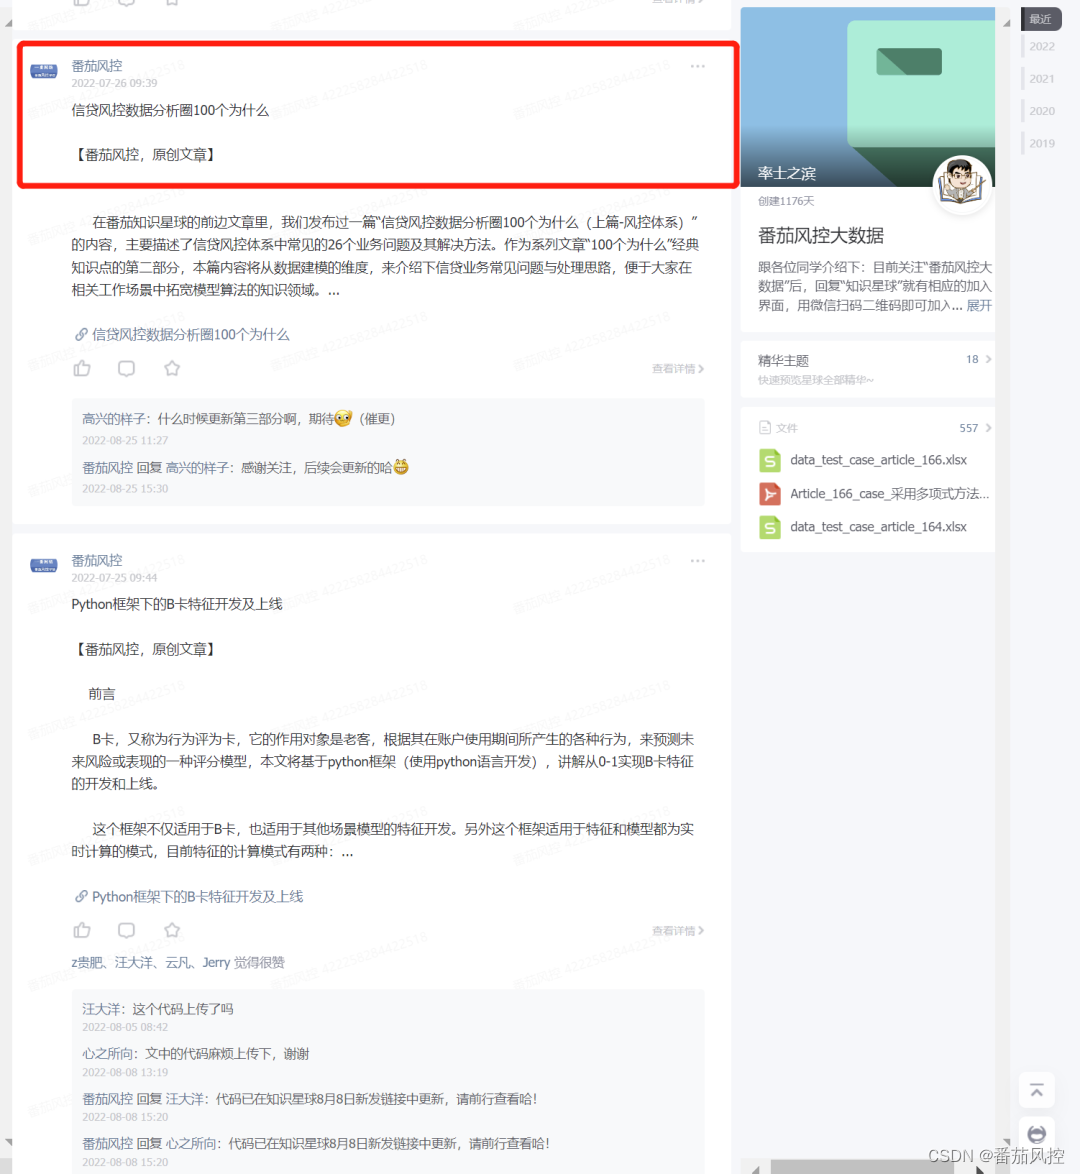Like the Python框架下的B卡特征 post
Viewport: 1080px width, 1174px height.
point(82,930)
